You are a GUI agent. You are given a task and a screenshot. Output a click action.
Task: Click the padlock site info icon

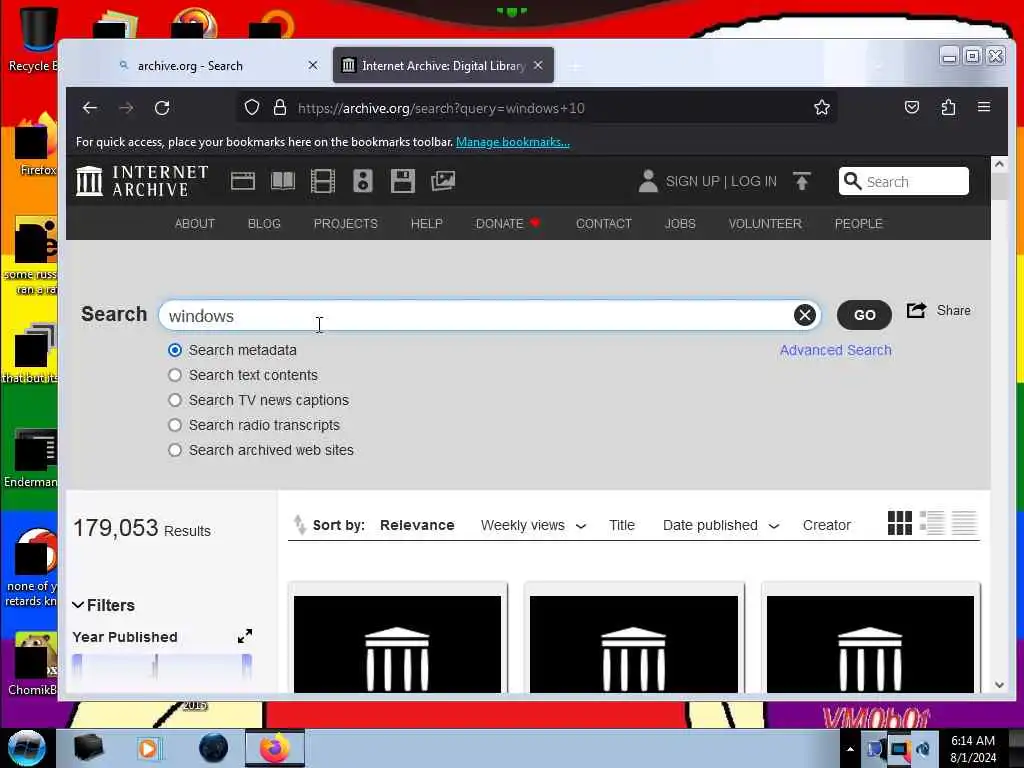[280, 108]
